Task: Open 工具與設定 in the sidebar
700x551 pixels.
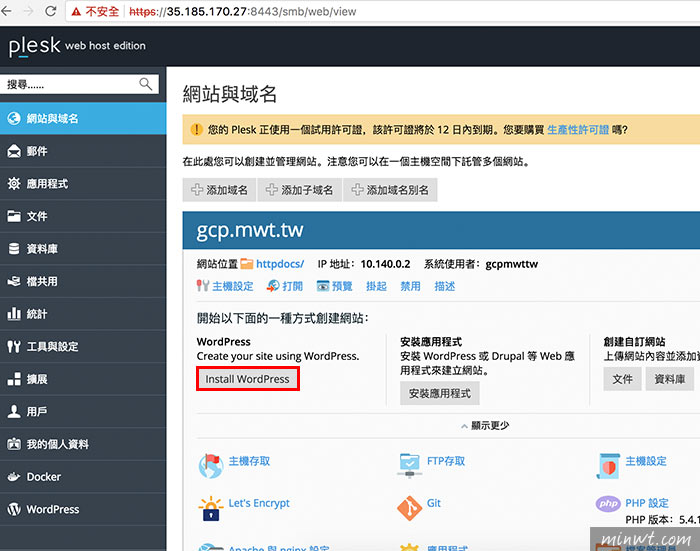Action: (x=83, y=346)
